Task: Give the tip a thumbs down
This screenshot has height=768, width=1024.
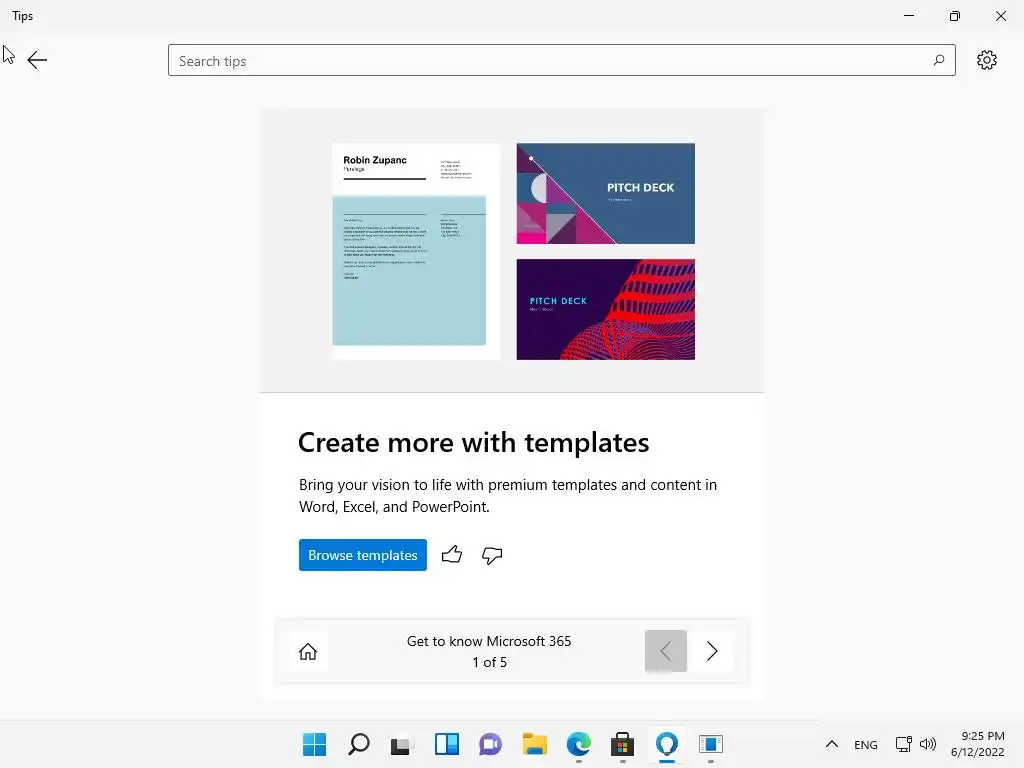Action: pyautogui.click(x=492, y=555)
